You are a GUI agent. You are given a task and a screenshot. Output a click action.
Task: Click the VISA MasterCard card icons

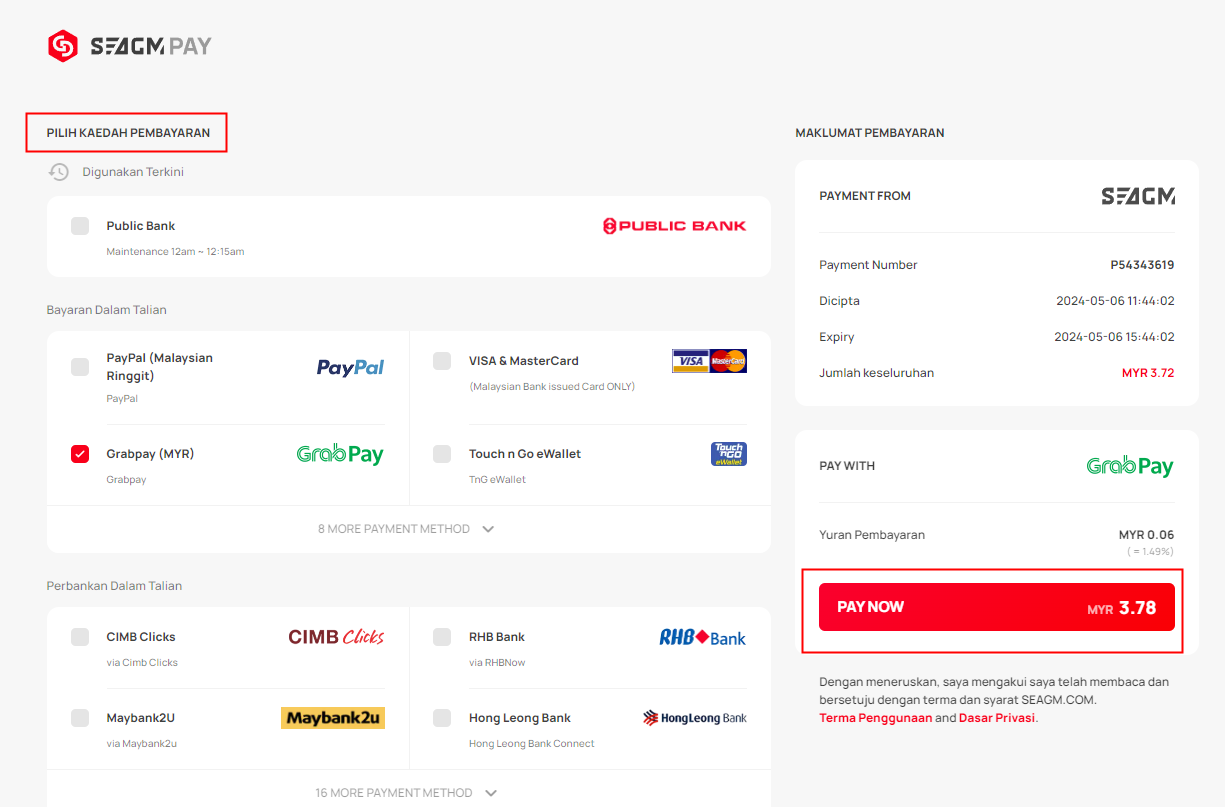click(x=709, y=361)
